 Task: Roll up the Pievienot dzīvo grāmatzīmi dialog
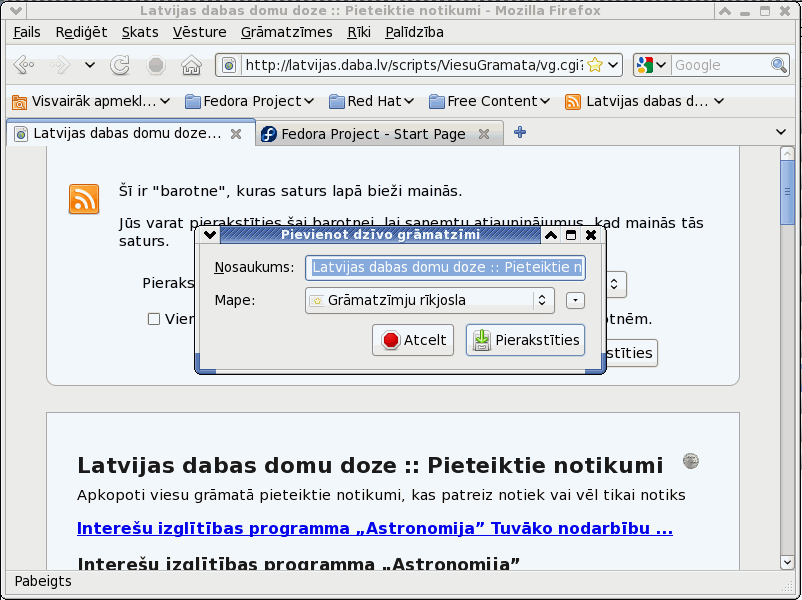[551, 235]
